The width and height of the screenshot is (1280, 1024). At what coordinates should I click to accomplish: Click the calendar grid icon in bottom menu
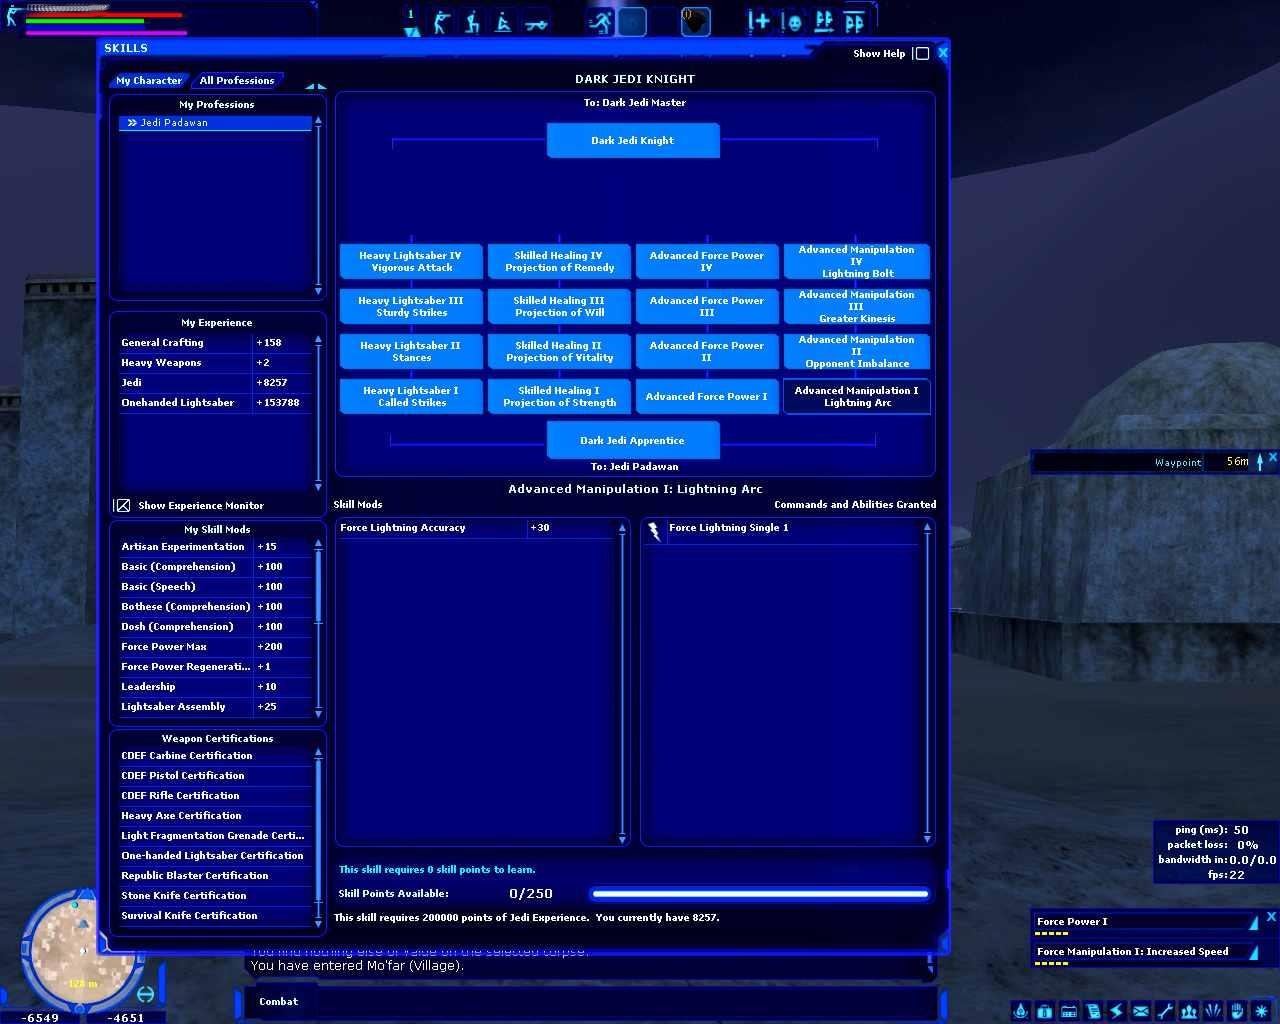[x=1069, y=1011]
